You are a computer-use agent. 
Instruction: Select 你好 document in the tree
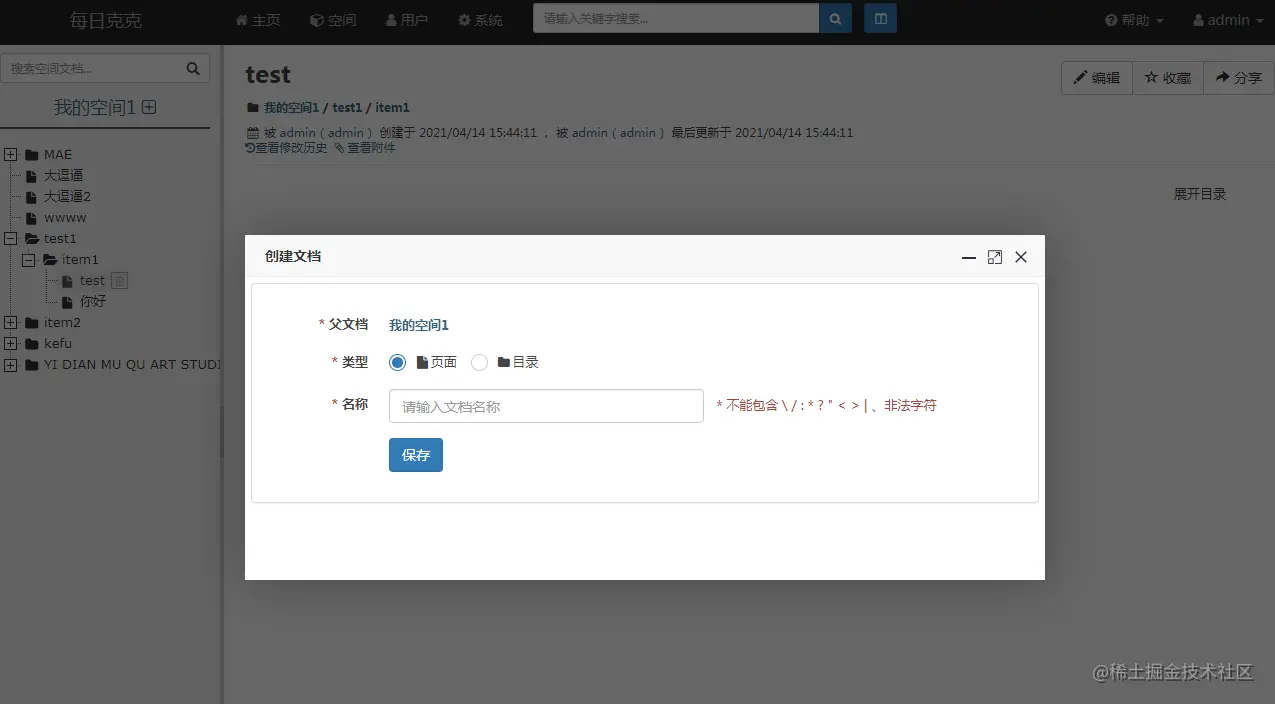(93, 302)
